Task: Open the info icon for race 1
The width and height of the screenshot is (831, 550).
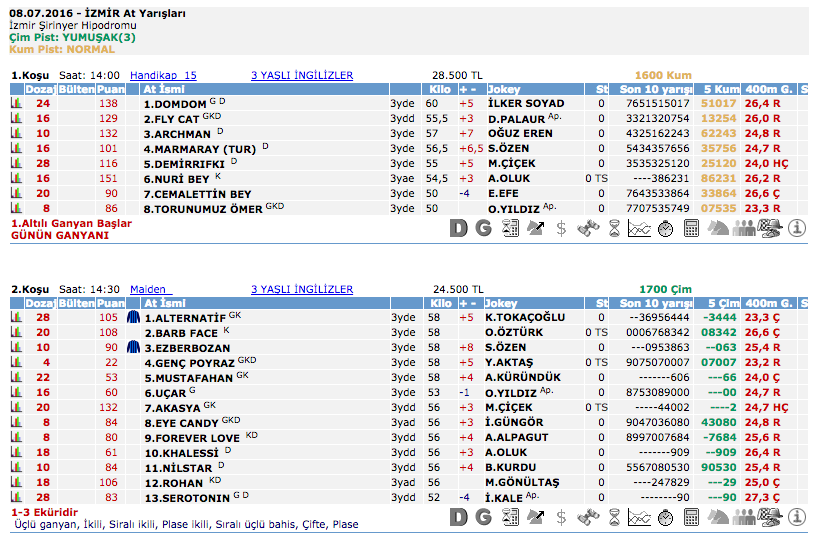Action: pos(797,228)
